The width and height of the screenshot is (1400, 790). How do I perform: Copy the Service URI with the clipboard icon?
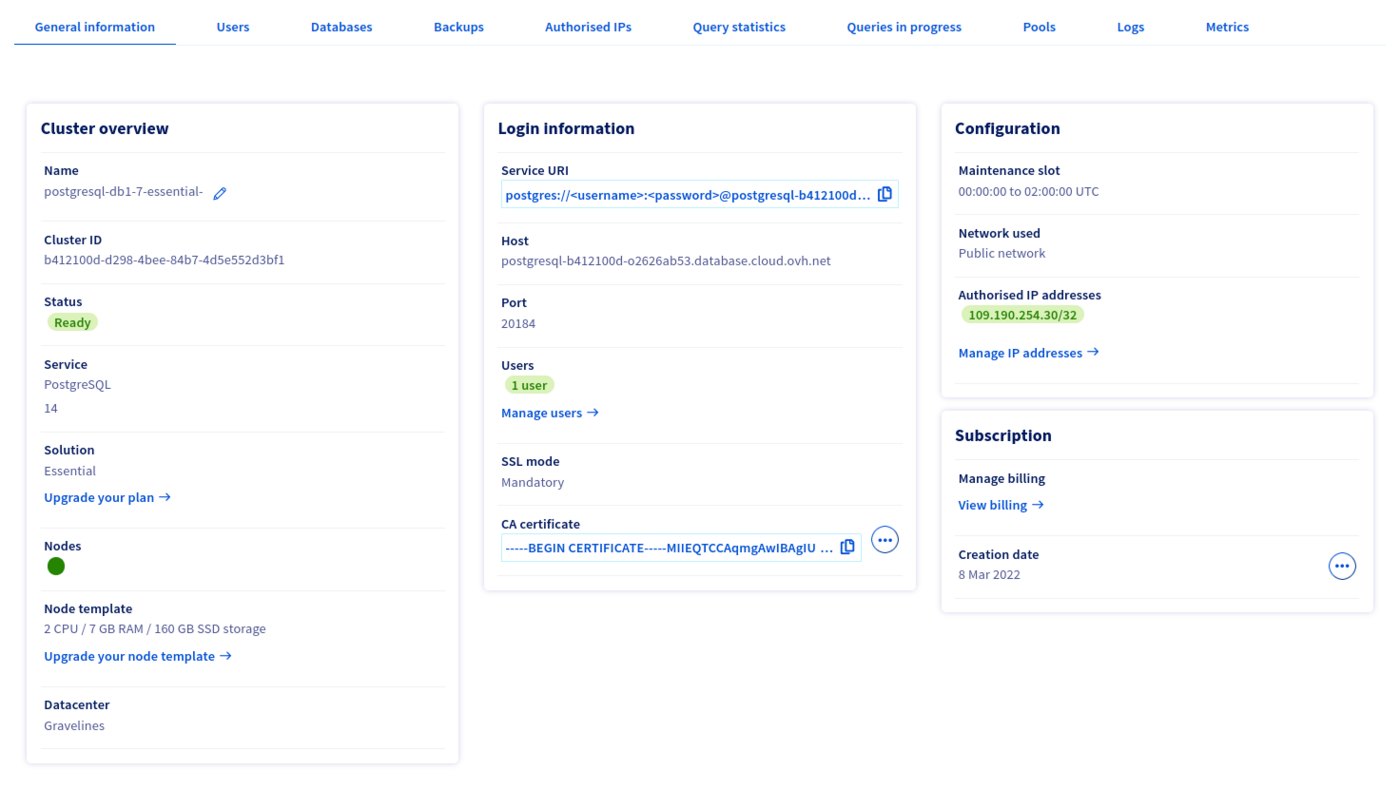pyautogui.click(x=885, y=194)
